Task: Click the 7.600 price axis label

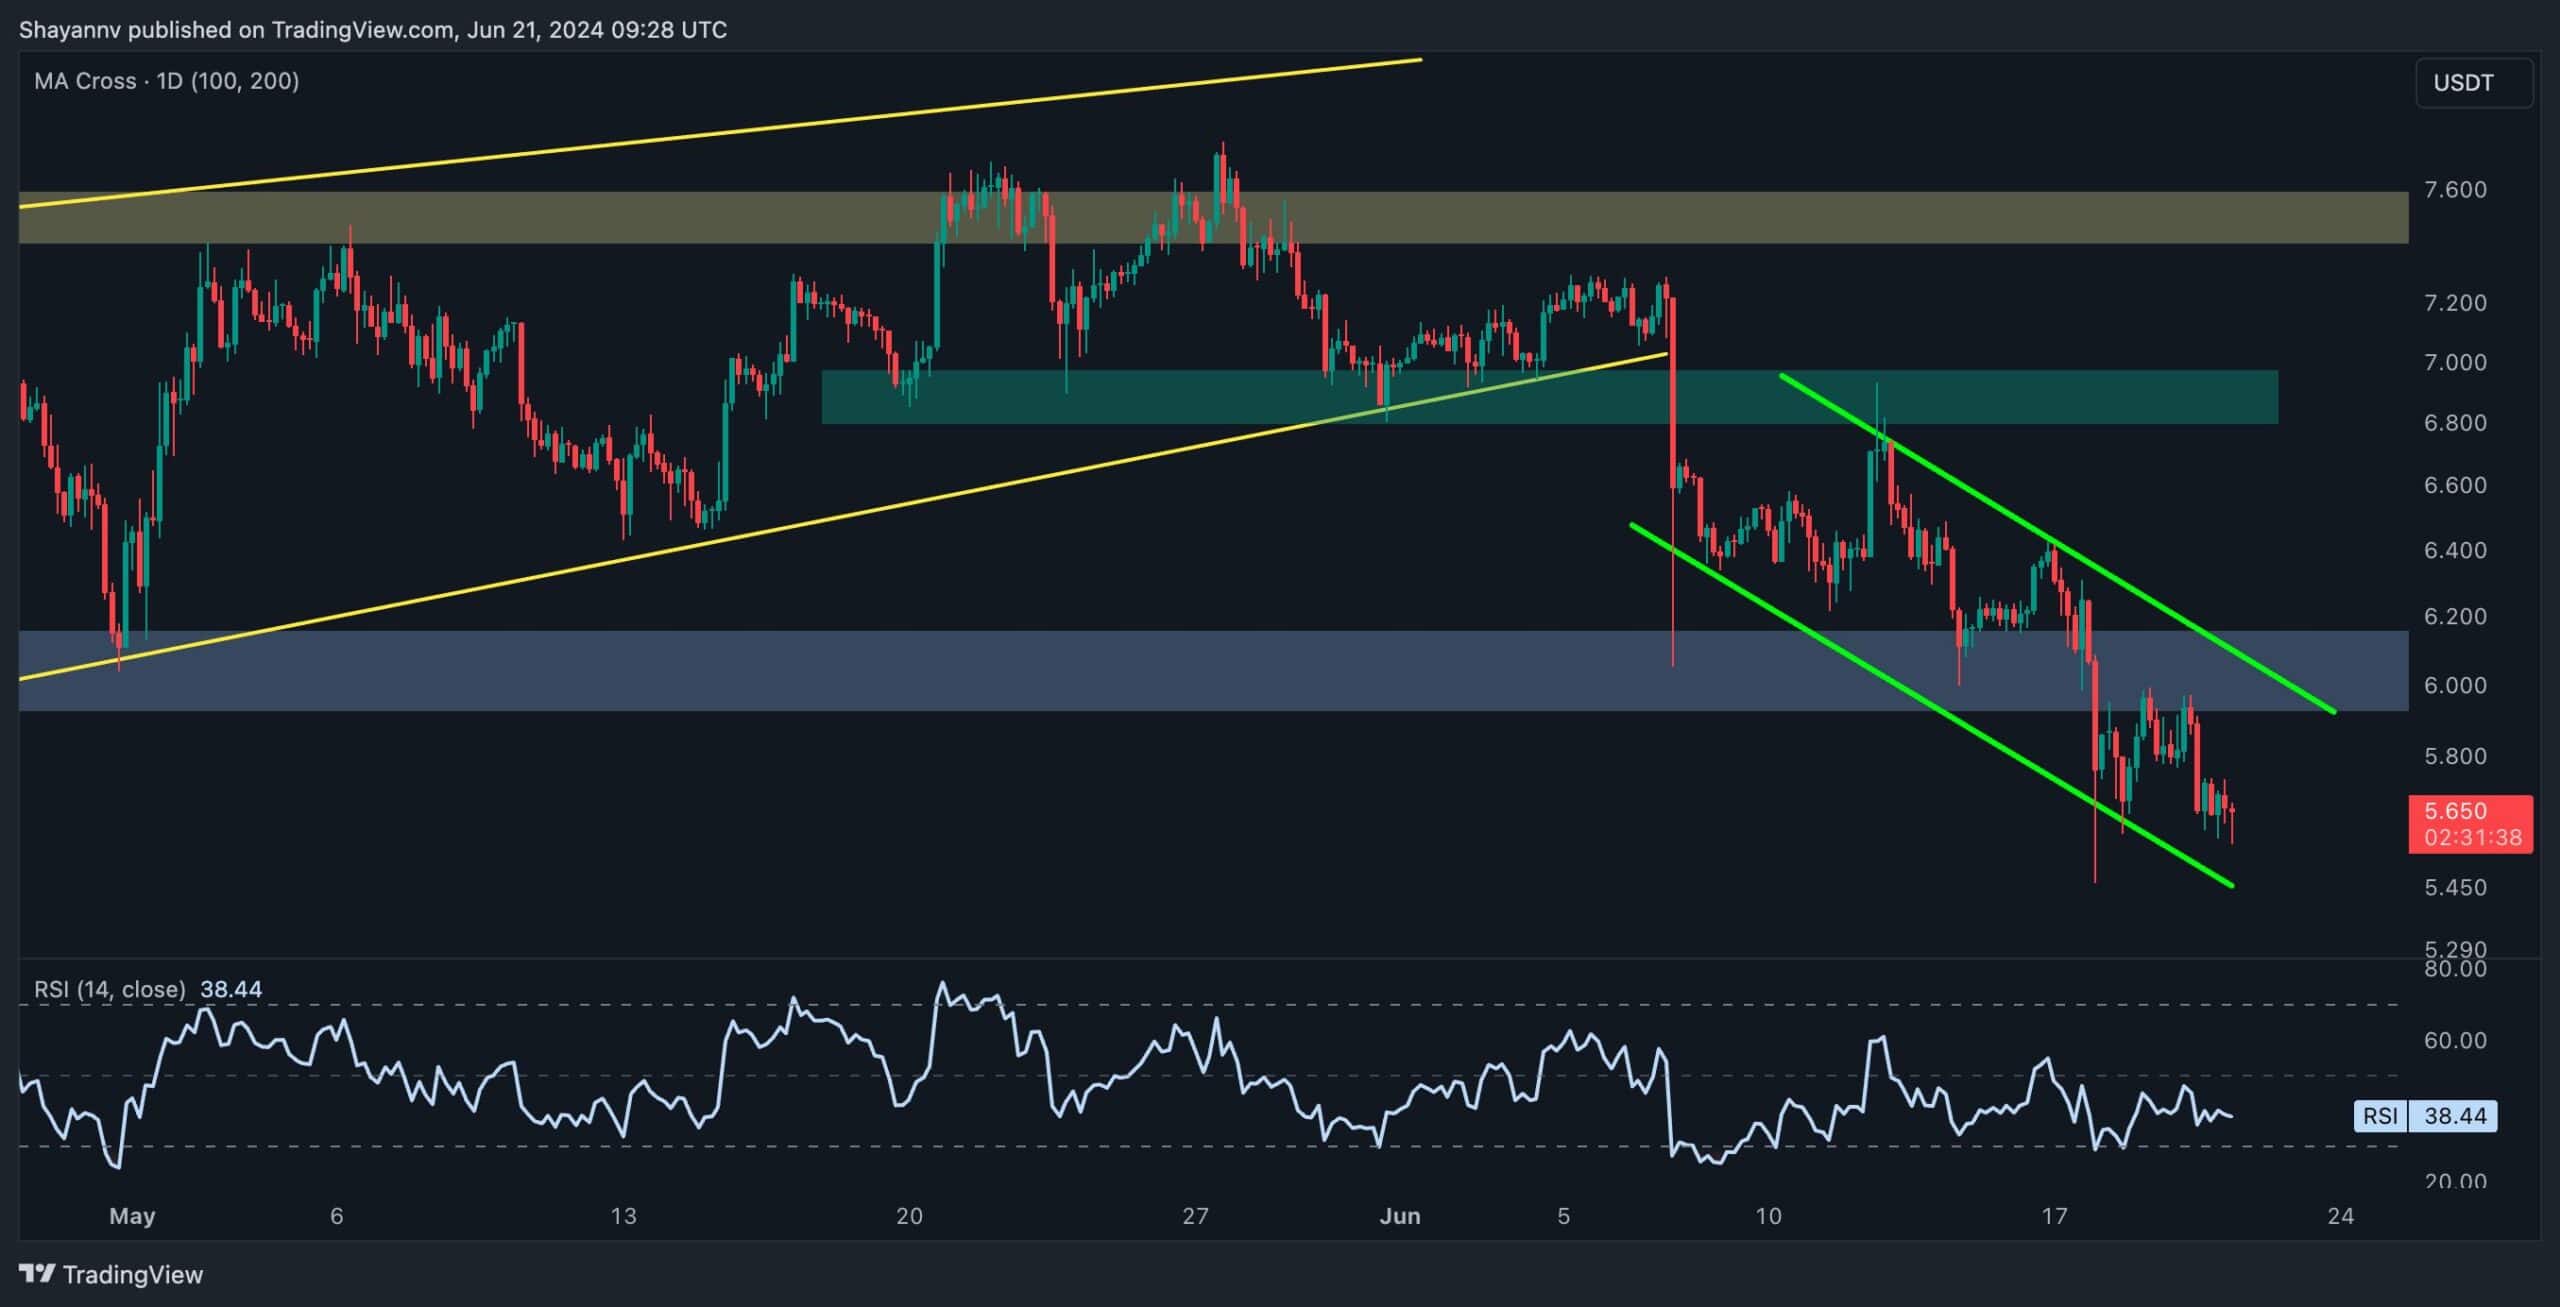Action: click(2455, 190)
